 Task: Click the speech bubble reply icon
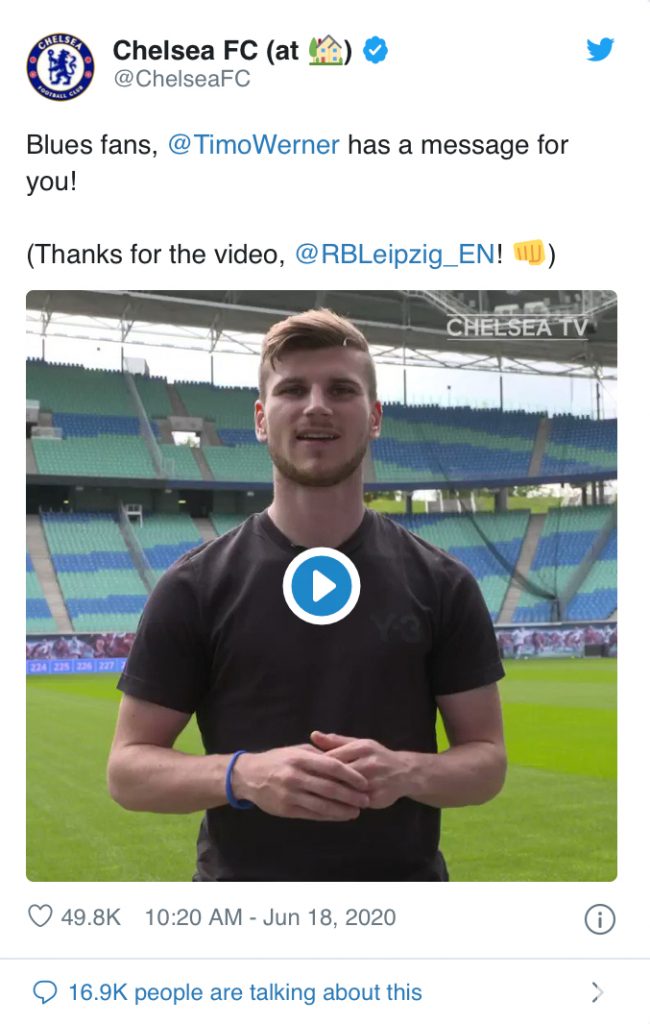pos(45,993)
